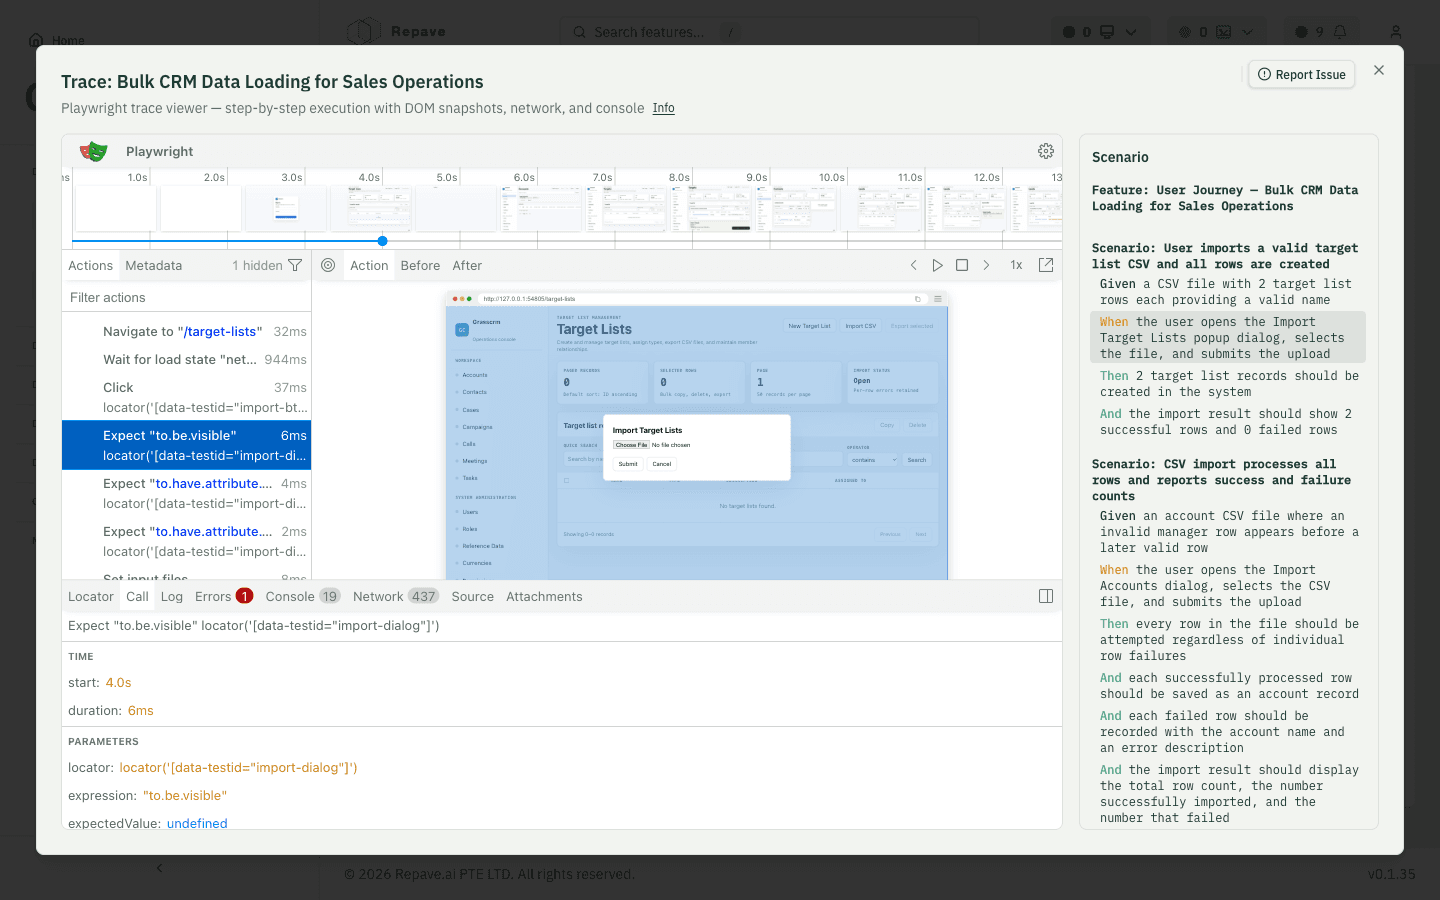Image resolution: width=1440 pixels, height=900 pixels.
Task: Click the filter funnel icon beside hidden actions
Action: click(295, 266)
